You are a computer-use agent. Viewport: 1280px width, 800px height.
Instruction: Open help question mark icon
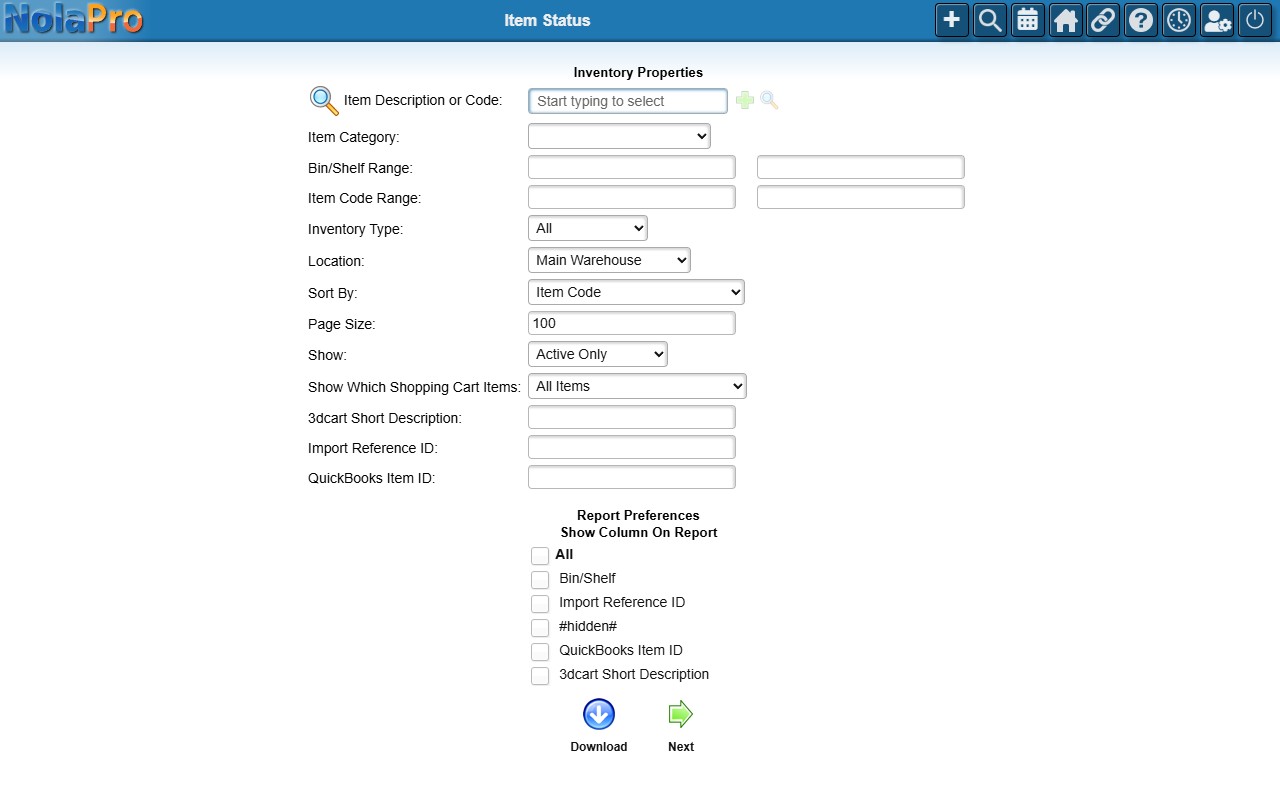click(1141, 20)
